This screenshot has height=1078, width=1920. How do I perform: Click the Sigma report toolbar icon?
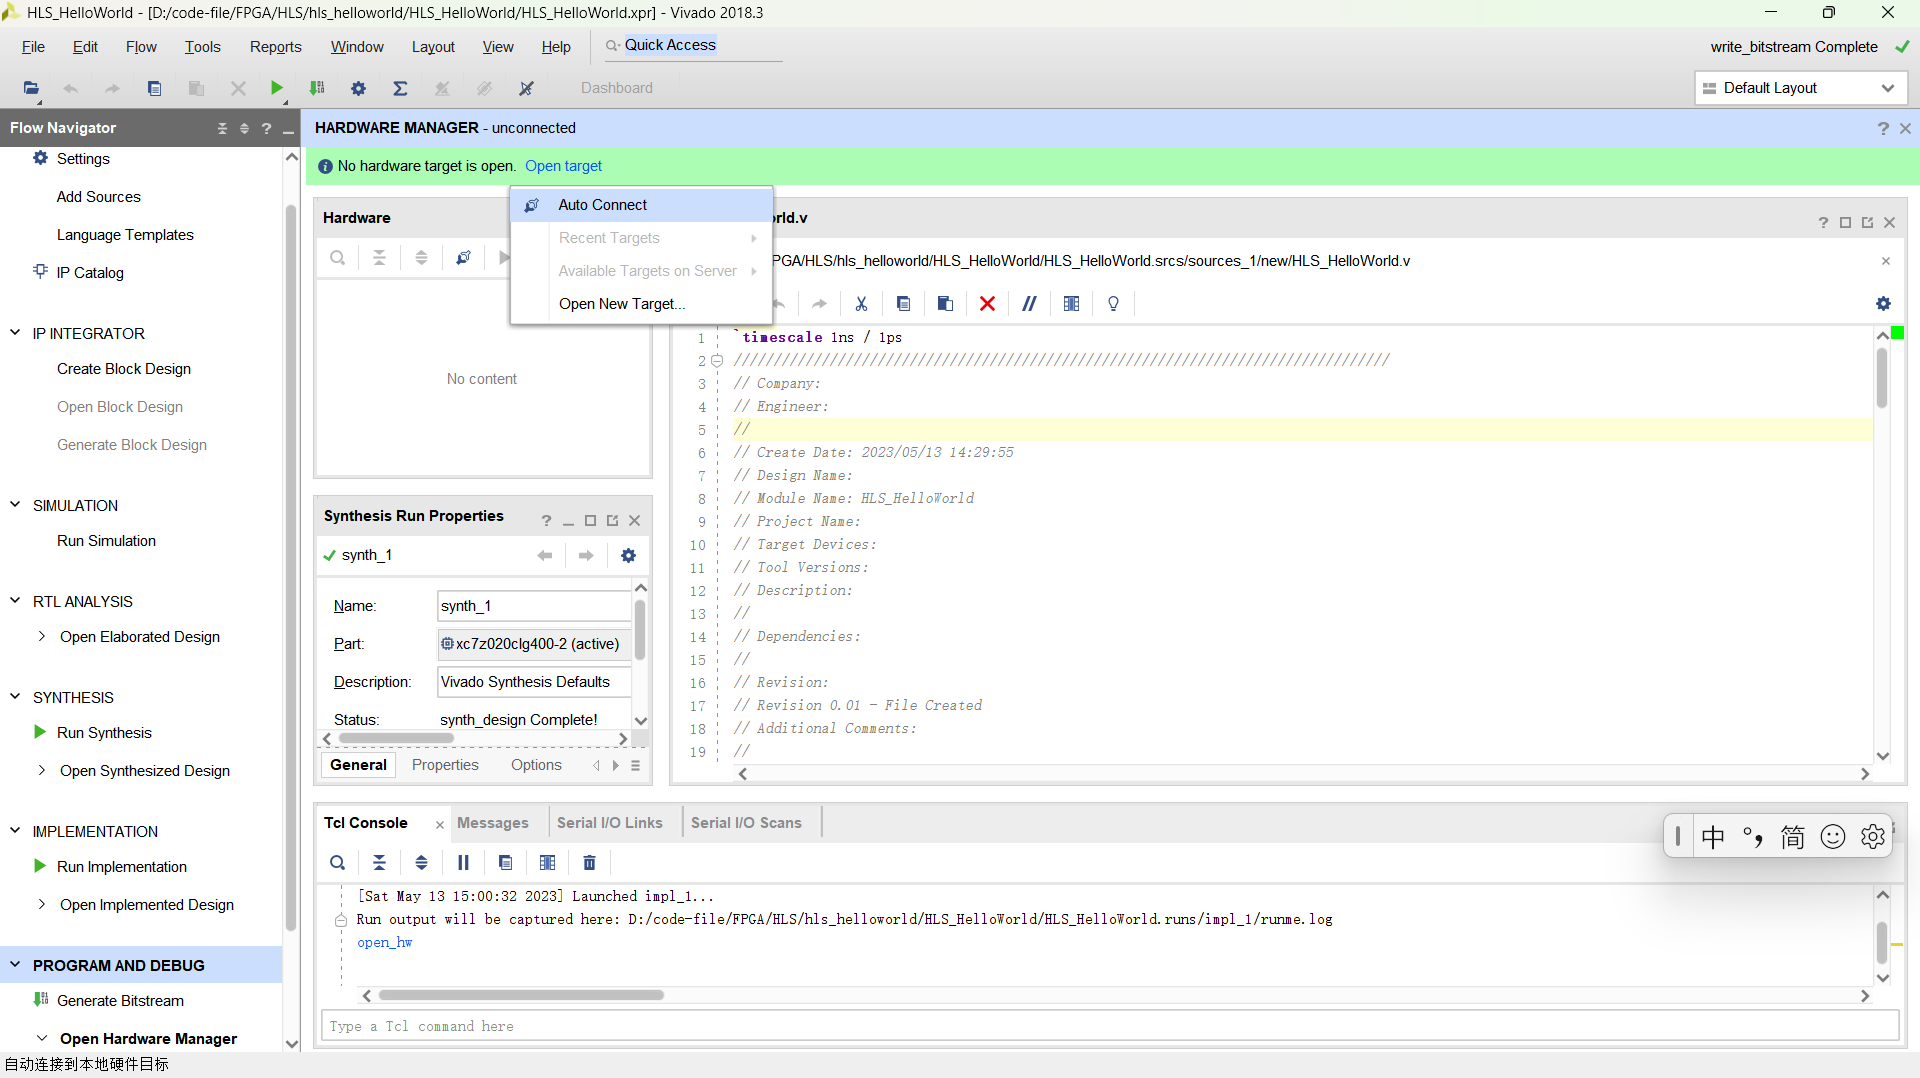click(x=400, y=88)
